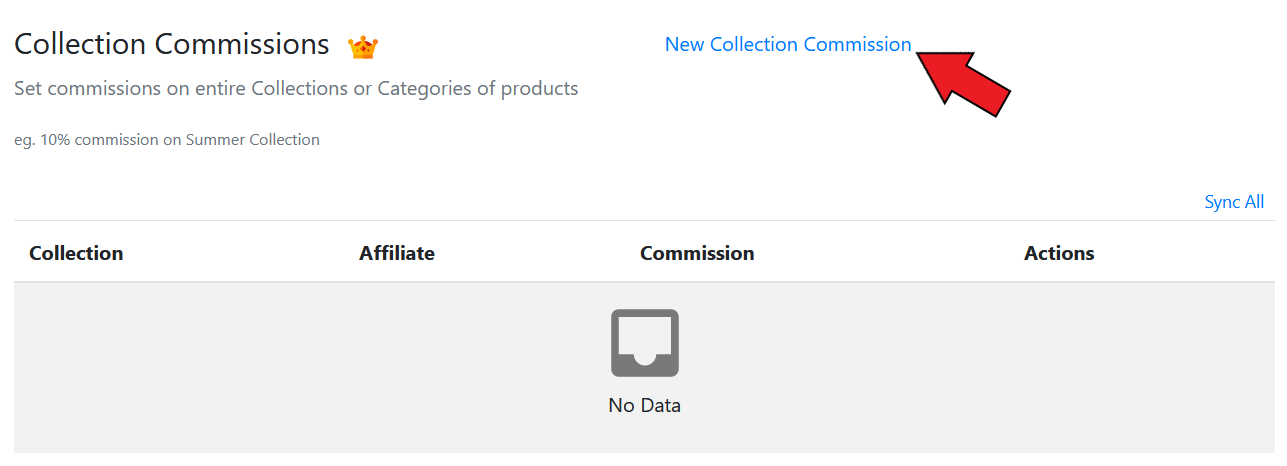Screen dimensions: 1287x466
Task: Click the crown icon beside Collection Commissions
Action: [362, 47]
